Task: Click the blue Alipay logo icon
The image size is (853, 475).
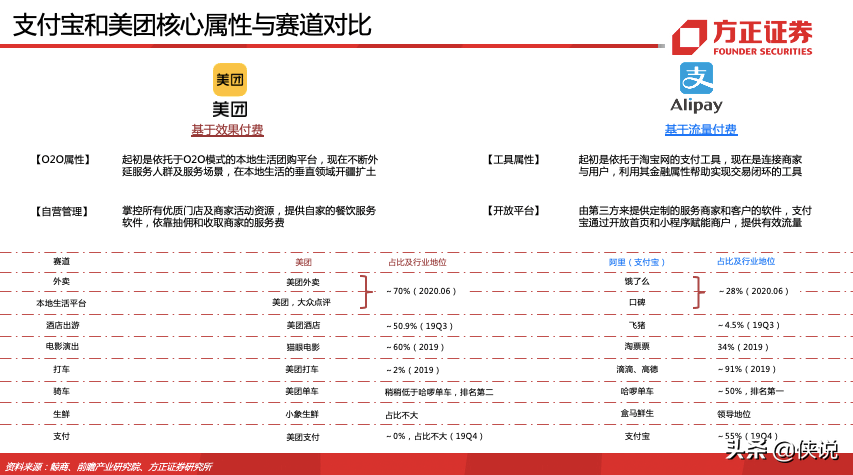Action: click(696, 78)
